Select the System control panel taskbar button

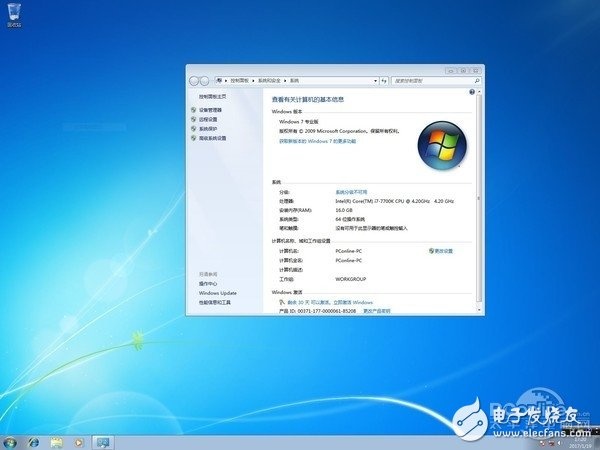(103, 443)
